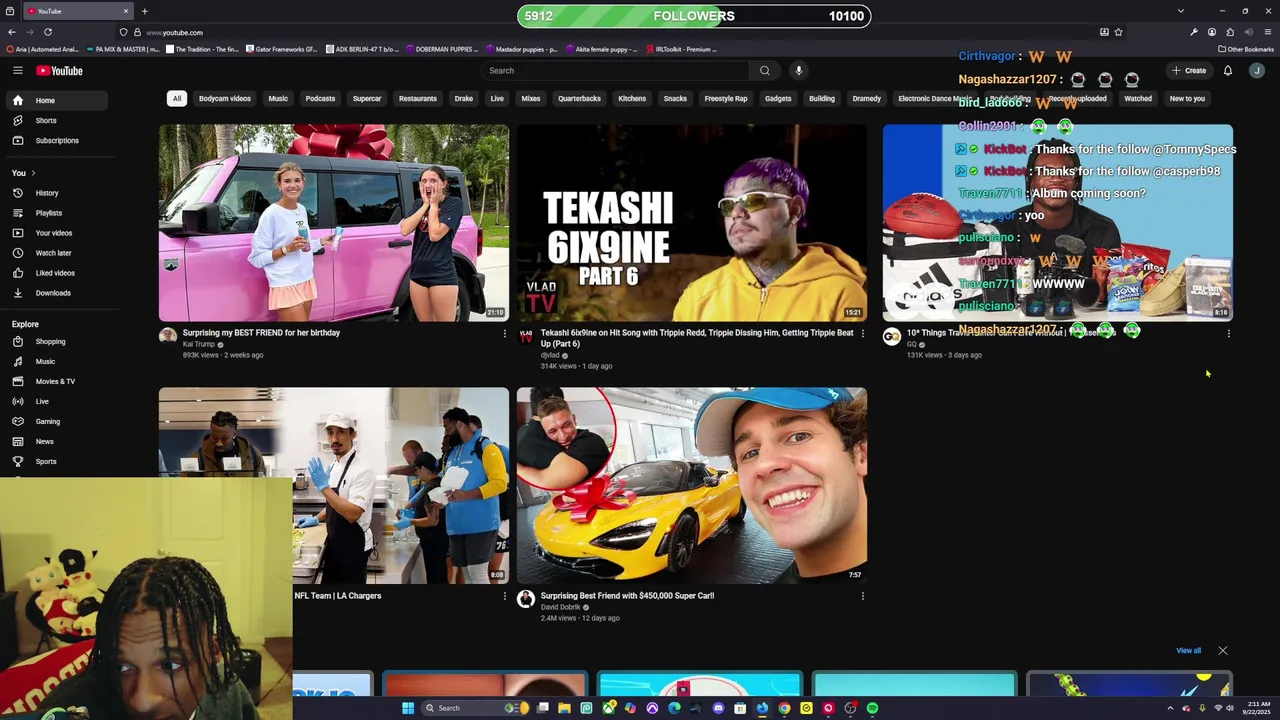This screenshot has height=720, width=1280.
Task: Open the list-all-tabs dropdown
Action: pos(1180,11)
